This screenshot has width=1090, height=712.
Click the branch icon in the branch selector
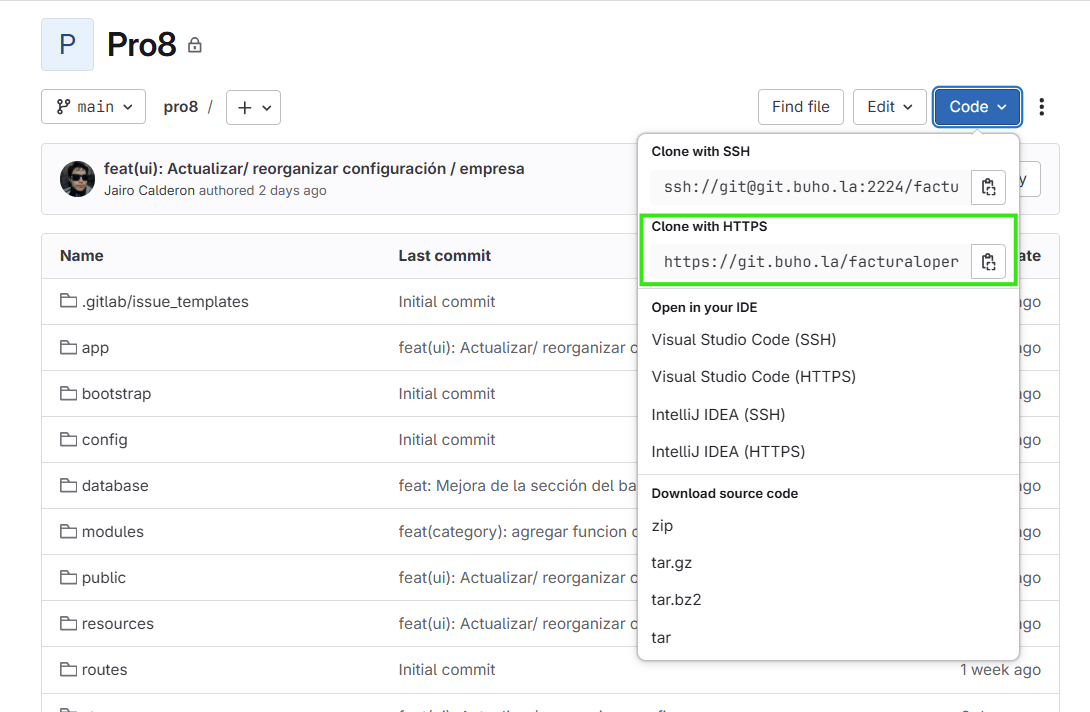click(66, 106)
